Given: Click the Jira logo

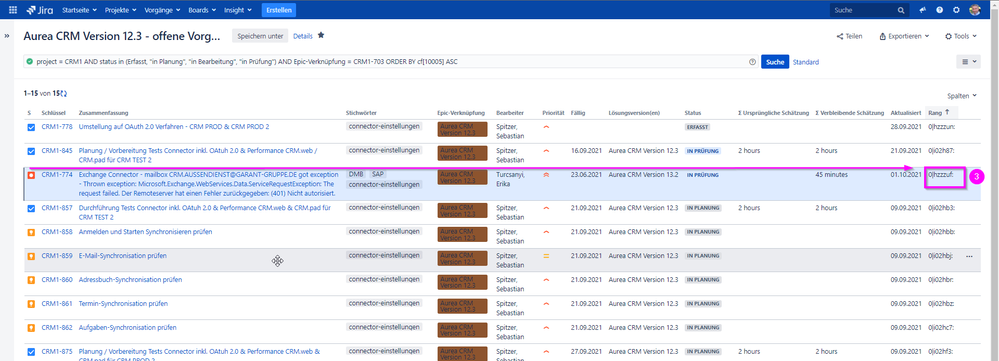Looking at the screenshot, I should (x=40, y=10).
